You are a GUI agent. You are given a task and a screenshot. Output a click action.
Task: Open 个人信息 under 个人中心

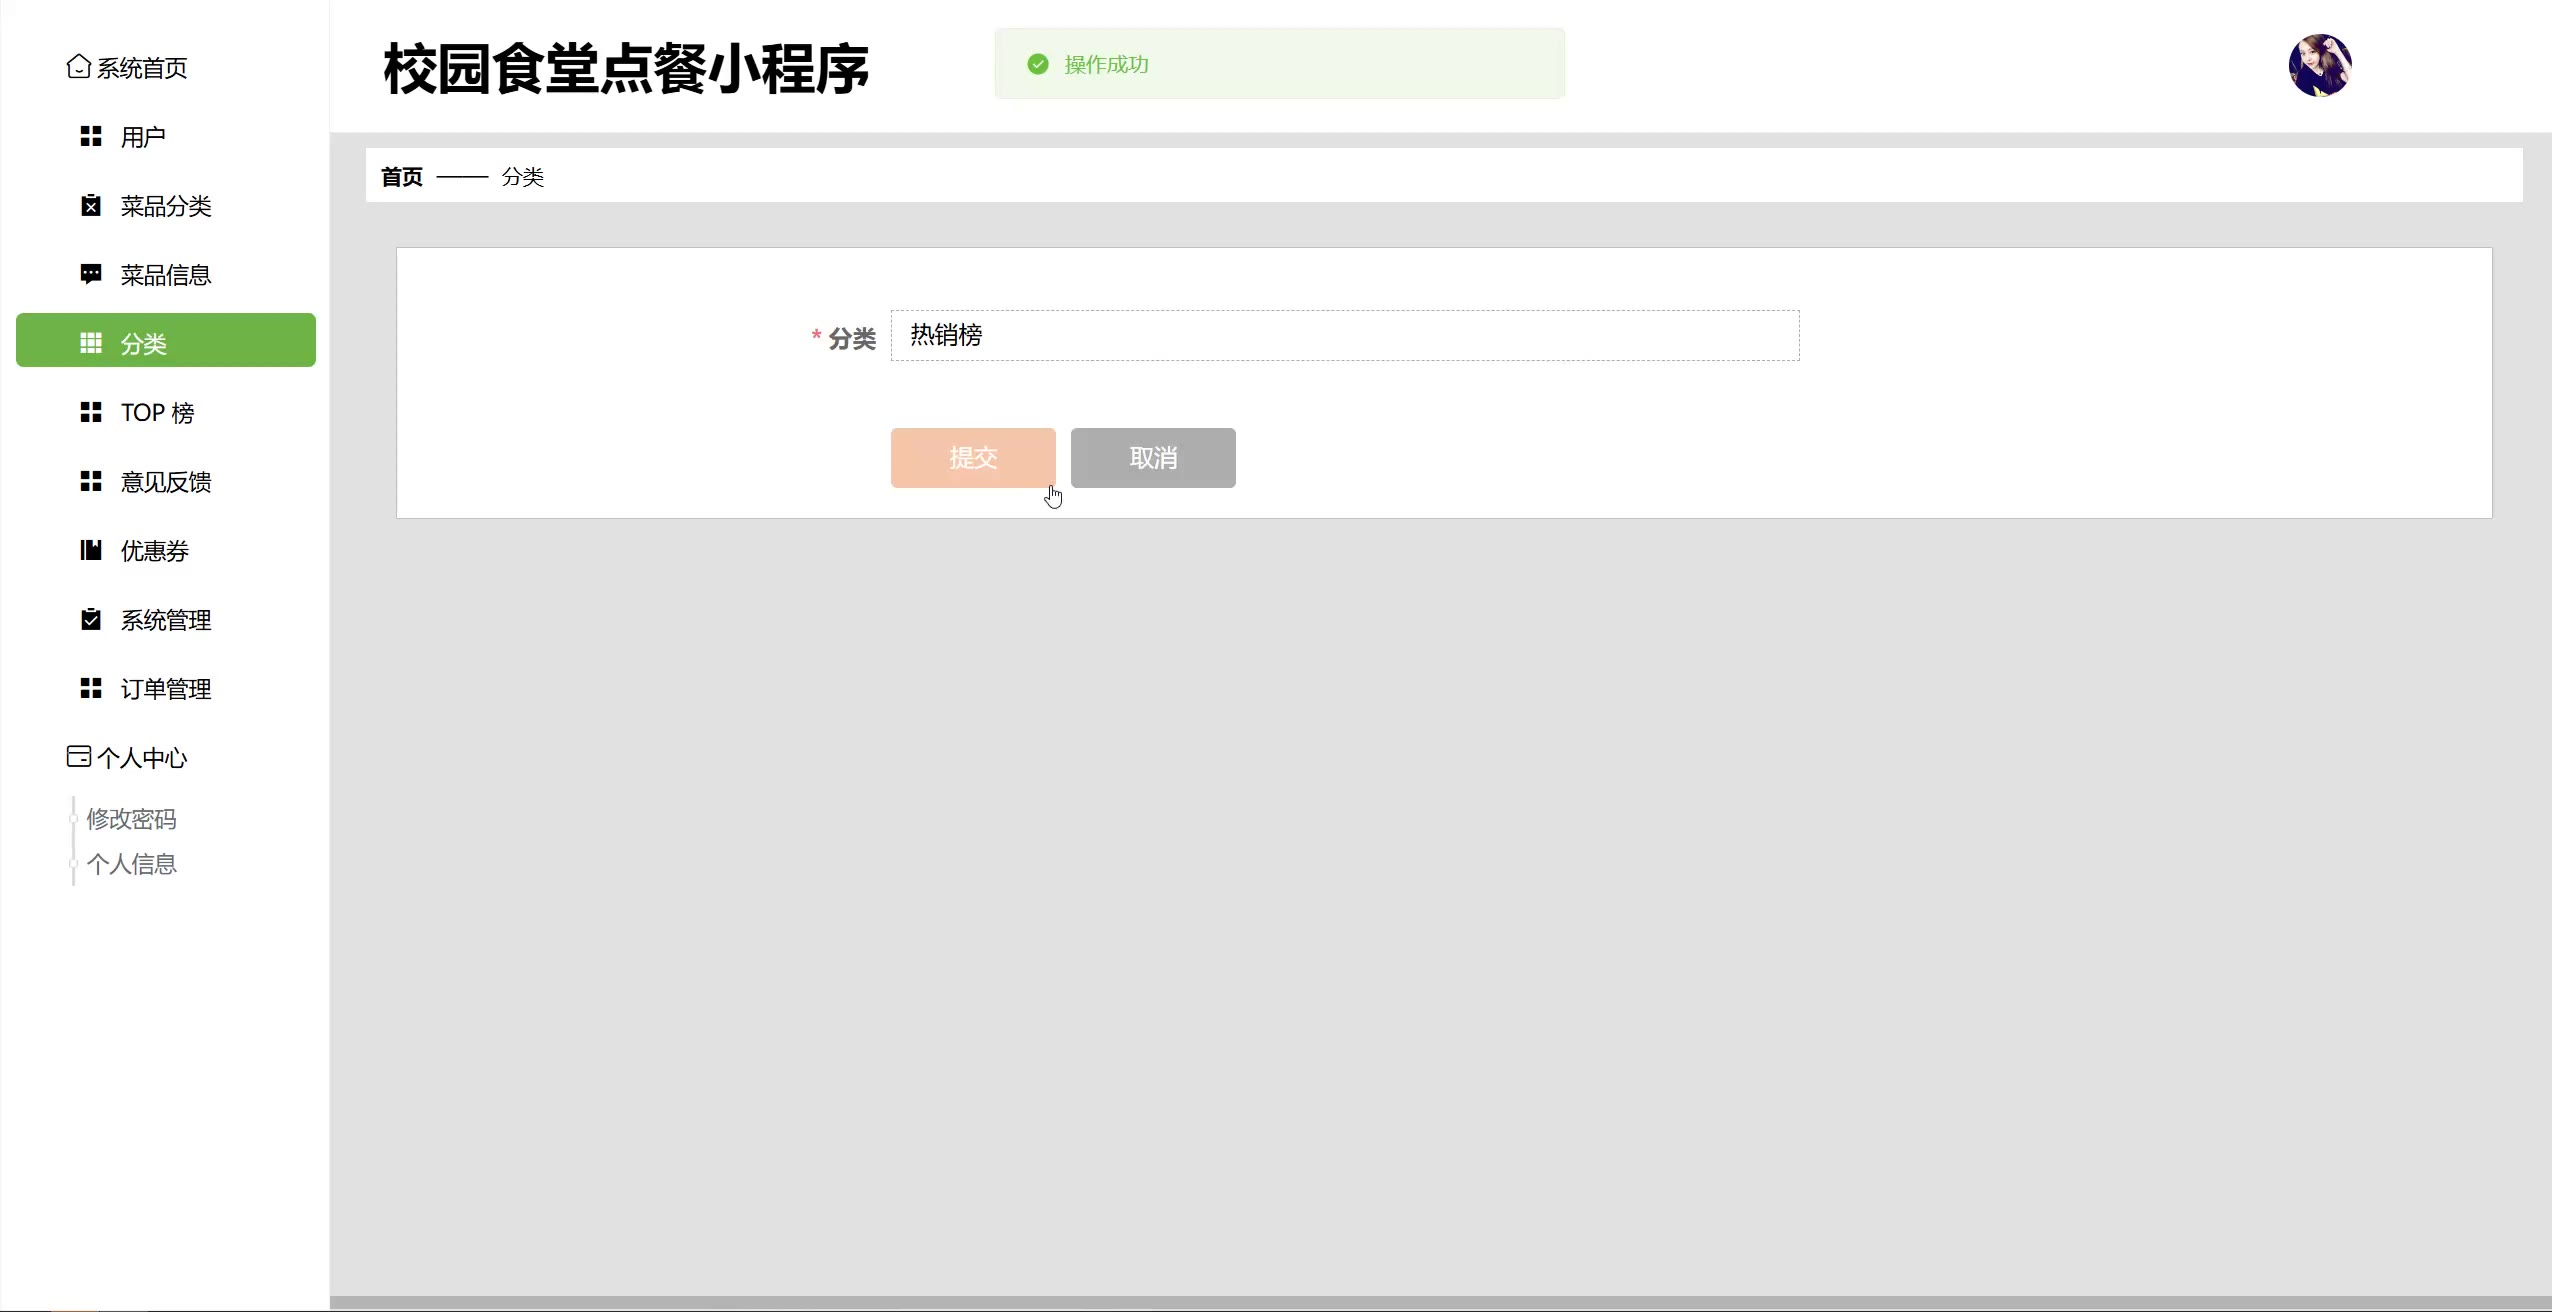pyautogui.click(x=131, y=864)
